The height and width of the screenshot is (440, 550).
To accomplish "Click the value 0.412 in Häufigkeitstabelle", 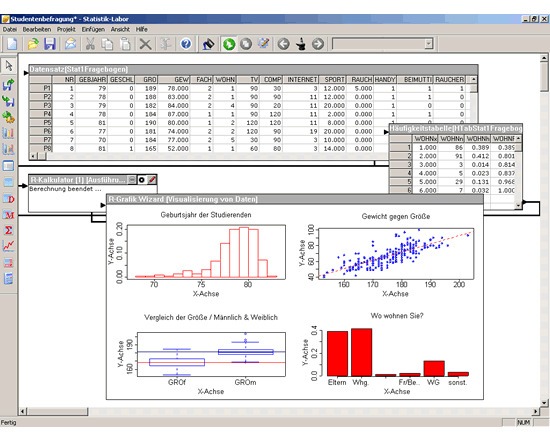I will 478,156.
